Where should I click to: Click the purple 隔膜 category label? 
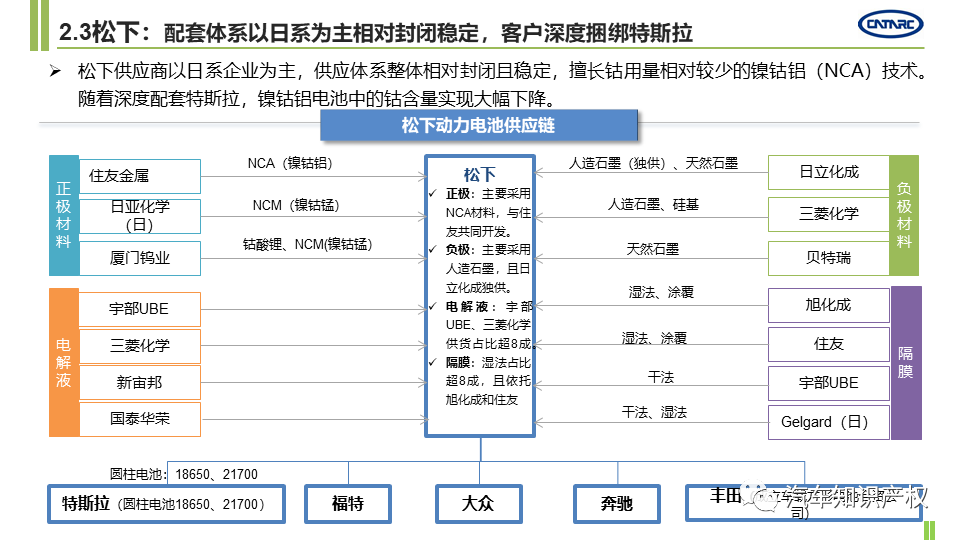(906, 362)
